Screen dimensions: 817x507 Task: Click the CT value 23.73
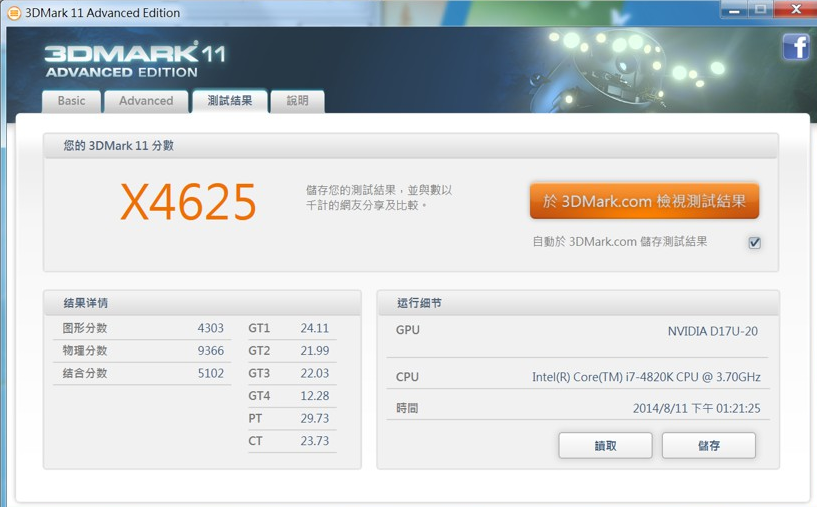(x=315, y=441)
